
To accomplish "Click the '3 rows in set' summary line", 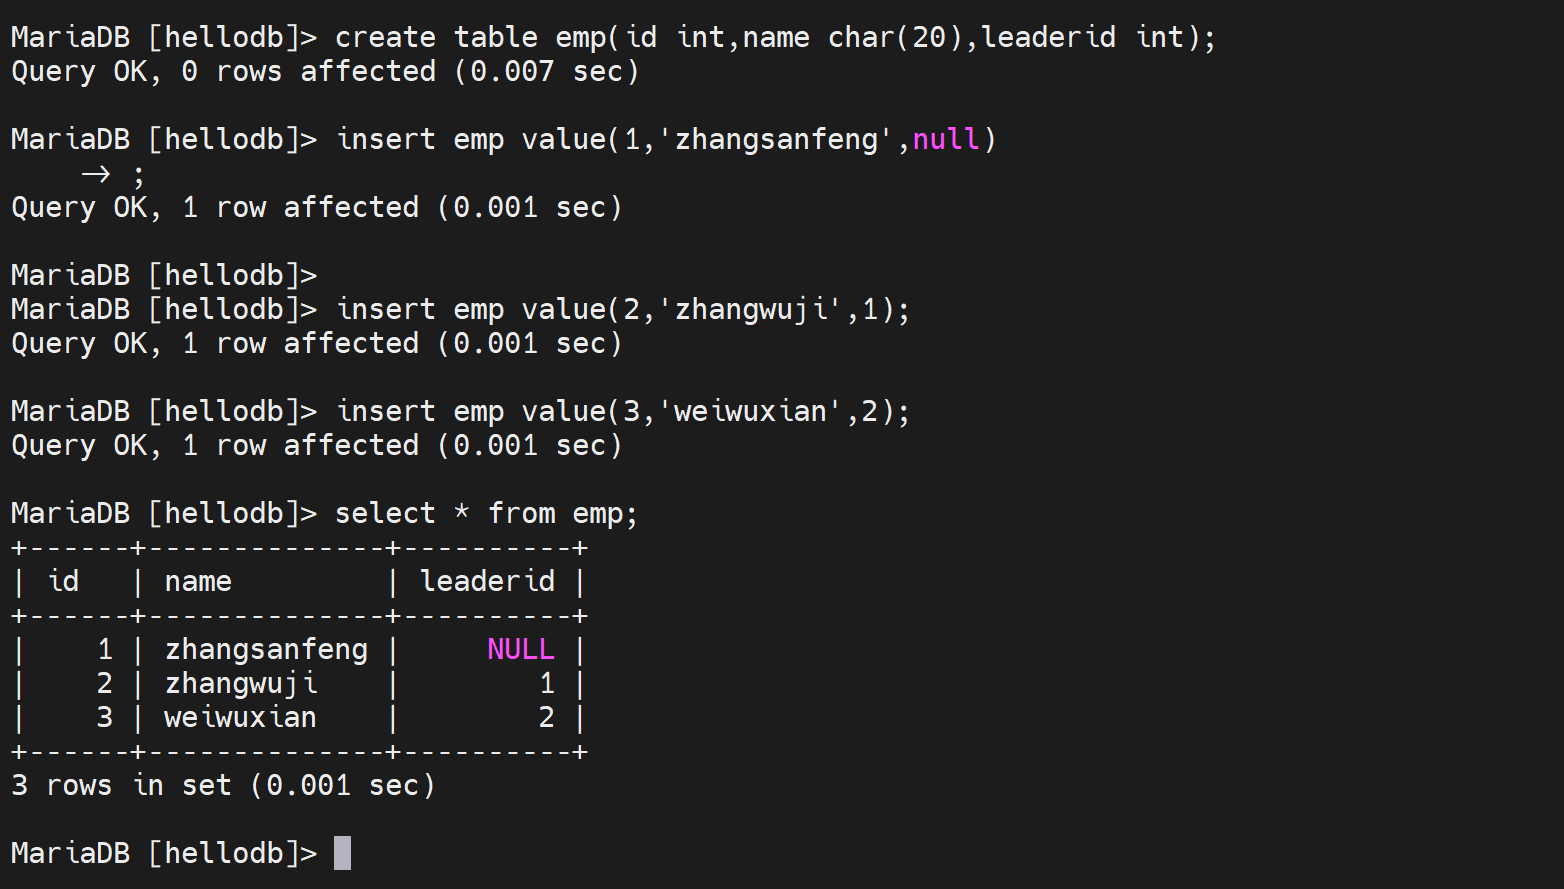I will click(x=222, y=786).
